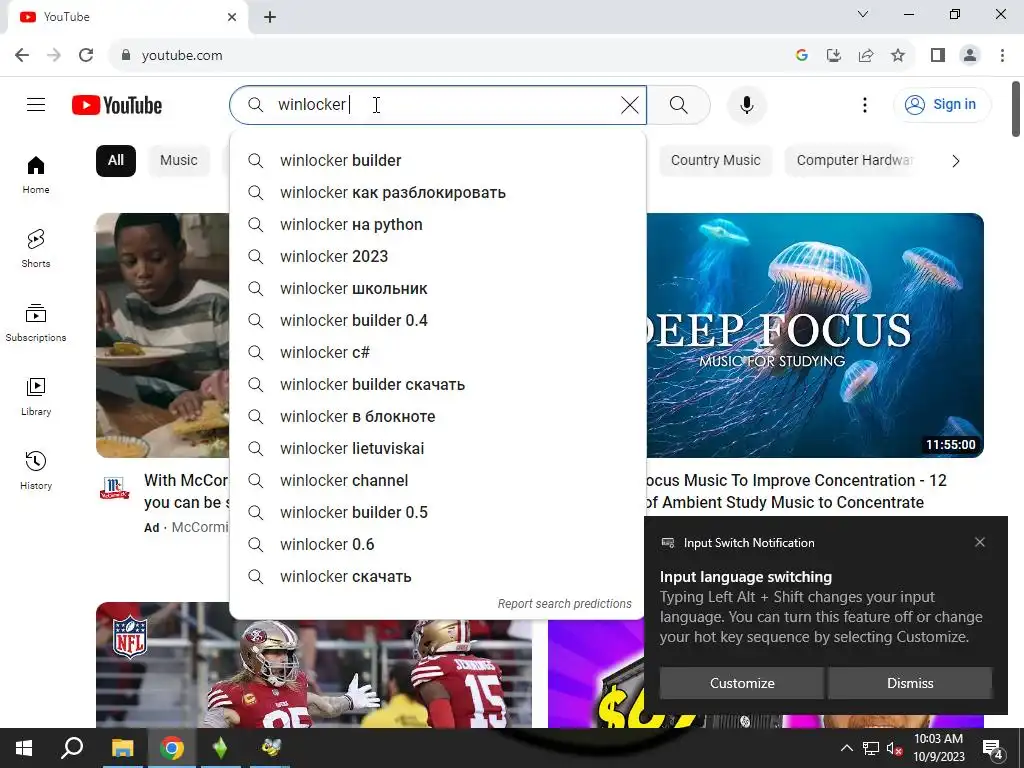Viewport: 1024px width, 768px height.
Task: Go to Home in sidebar
Action: coord(36,175)
